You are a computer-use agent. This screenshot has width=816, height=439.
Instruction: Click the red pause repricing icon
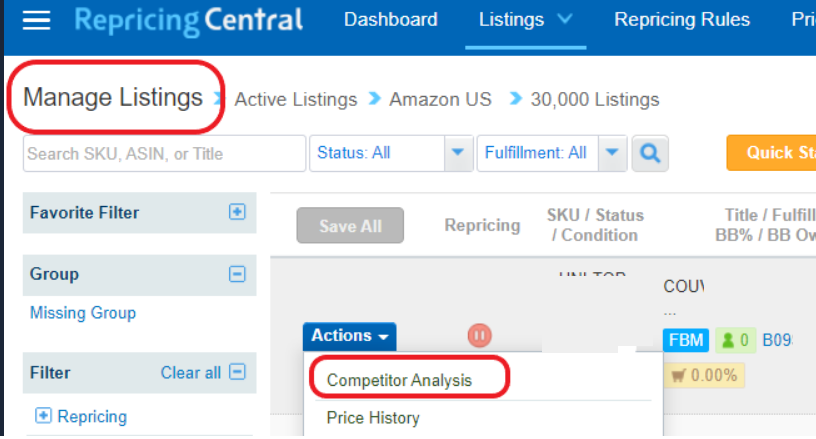pyautogui.click(x=479, y=335)
